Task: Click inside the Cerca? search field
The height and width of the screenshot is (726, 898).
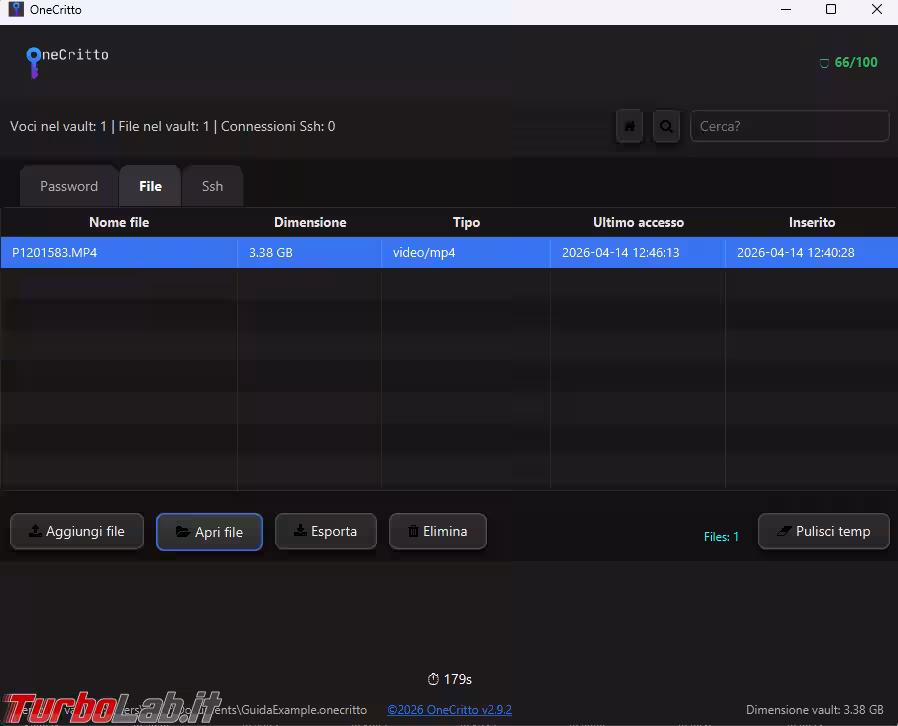Action: point(789,126)
